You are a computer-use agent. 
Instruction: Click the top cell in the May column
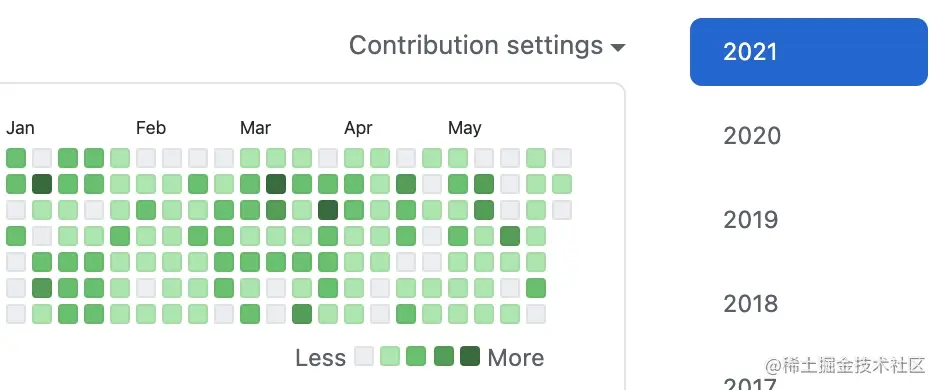coord(457,158)
